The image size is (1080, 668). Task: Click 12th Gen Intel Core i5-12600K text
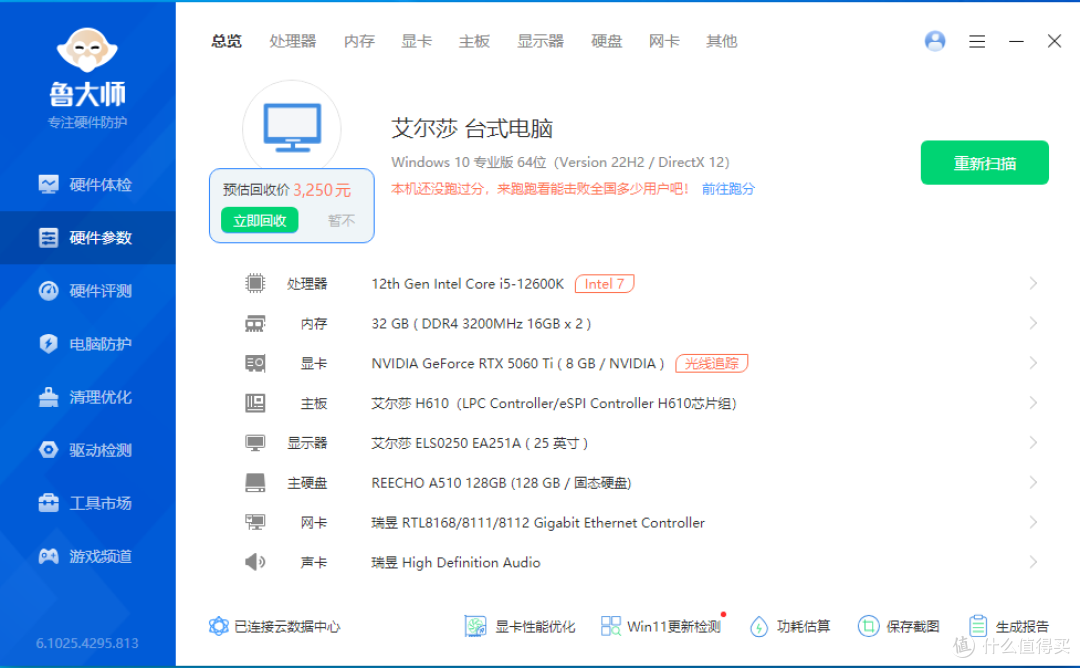pos(468,284)
